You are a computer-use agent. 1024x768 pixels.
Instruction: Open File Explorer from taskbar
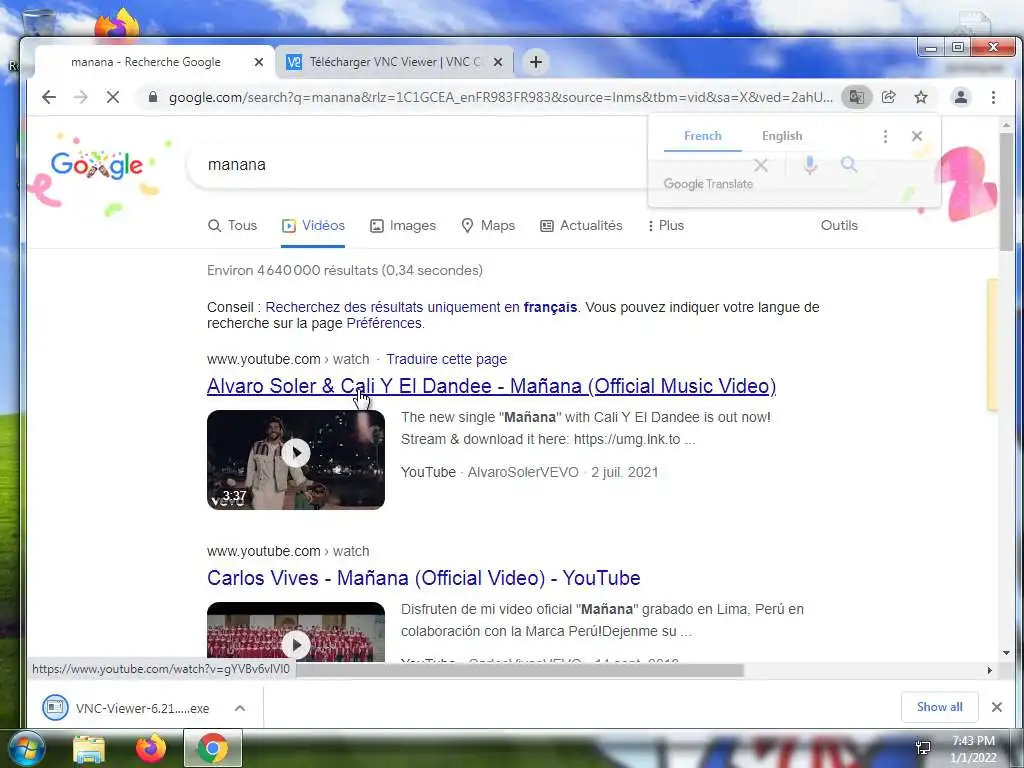click(x=89, y=749)
